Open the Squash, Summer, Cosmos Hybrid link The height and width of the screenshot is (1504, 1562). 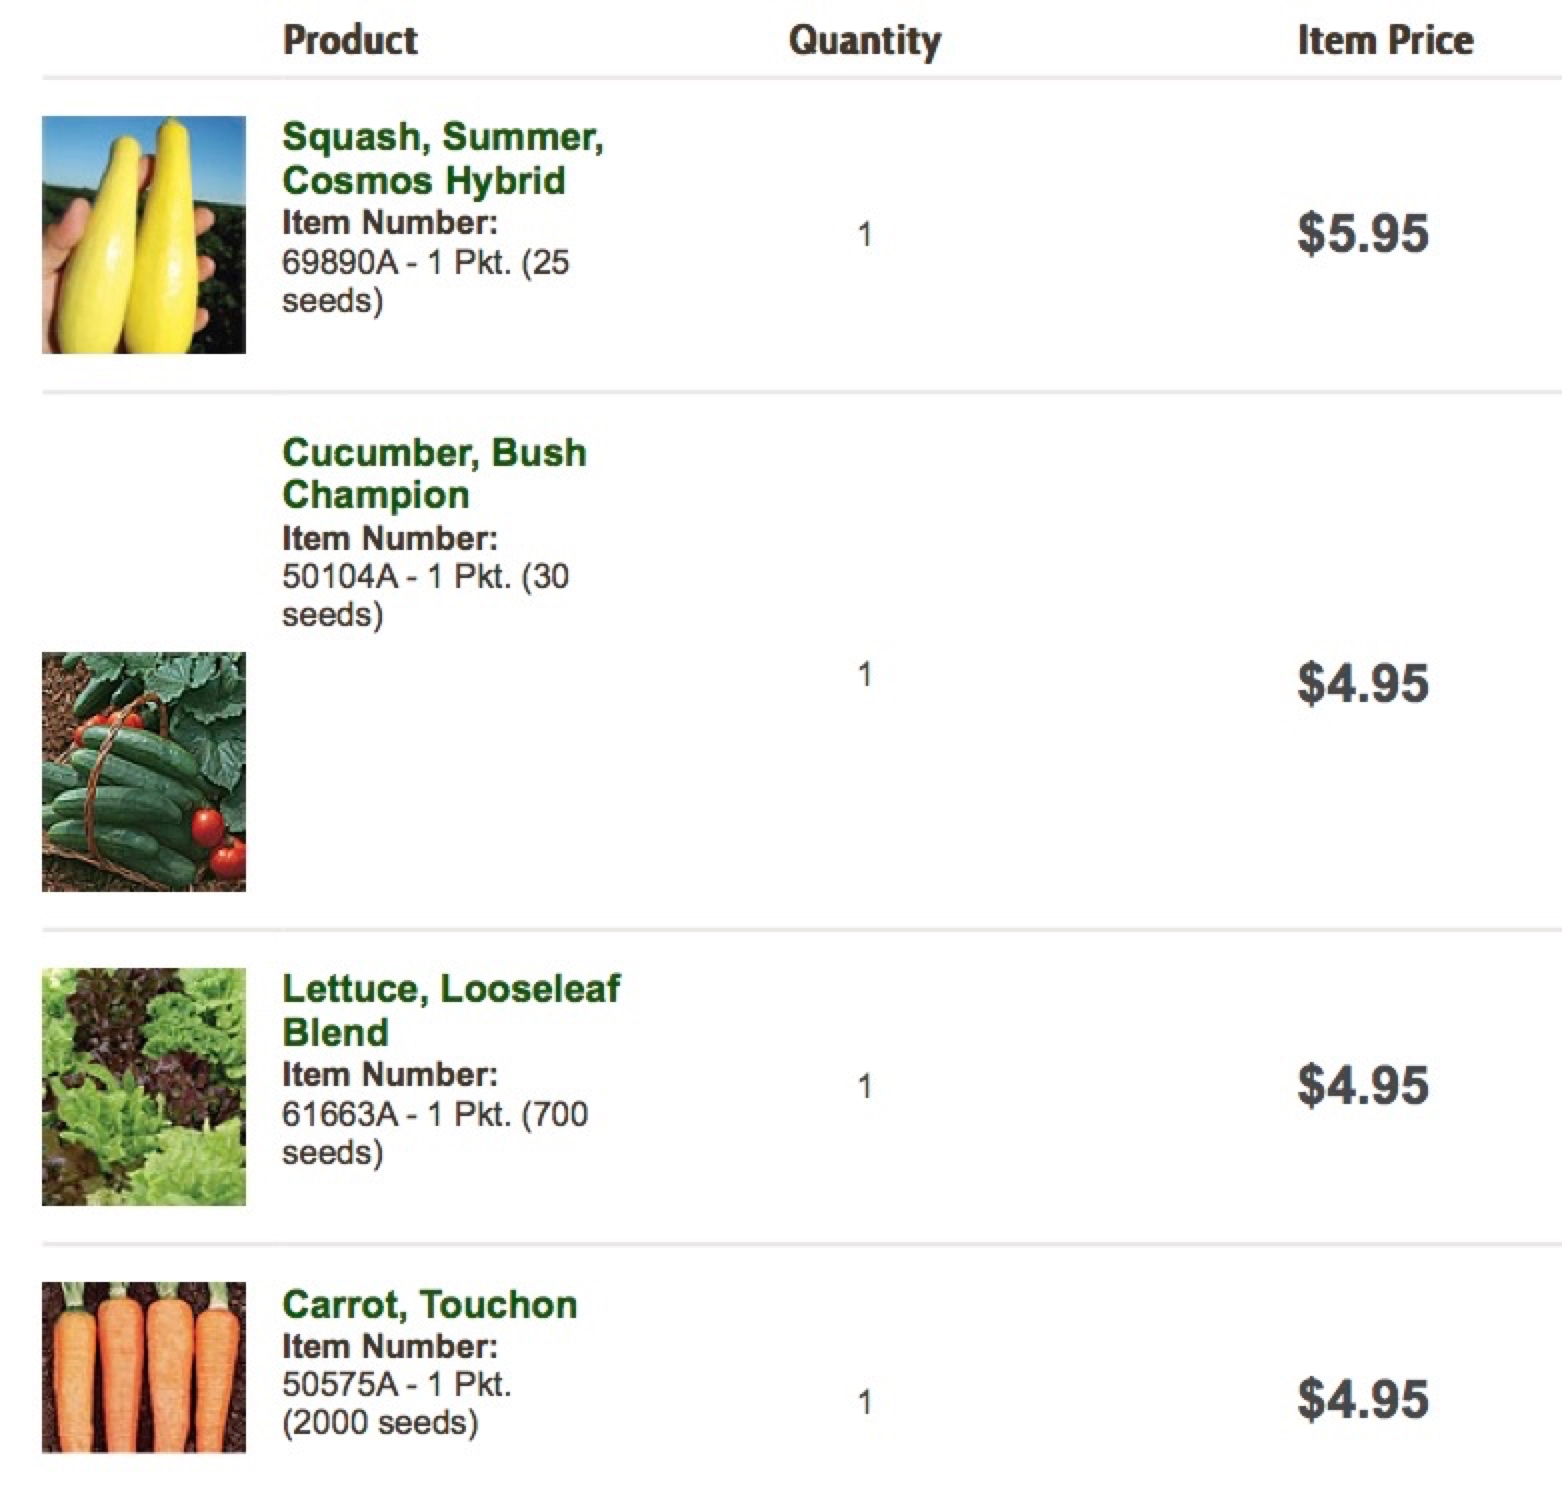(x=442, y=158)
